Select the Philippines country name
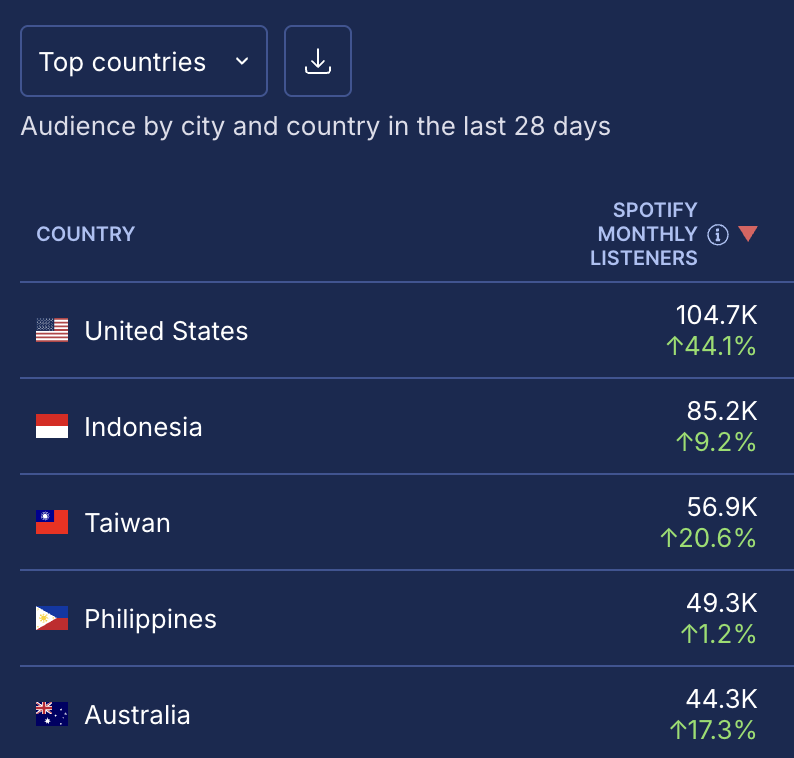Screen dimensions: 794x758 (x=150, y=619)
